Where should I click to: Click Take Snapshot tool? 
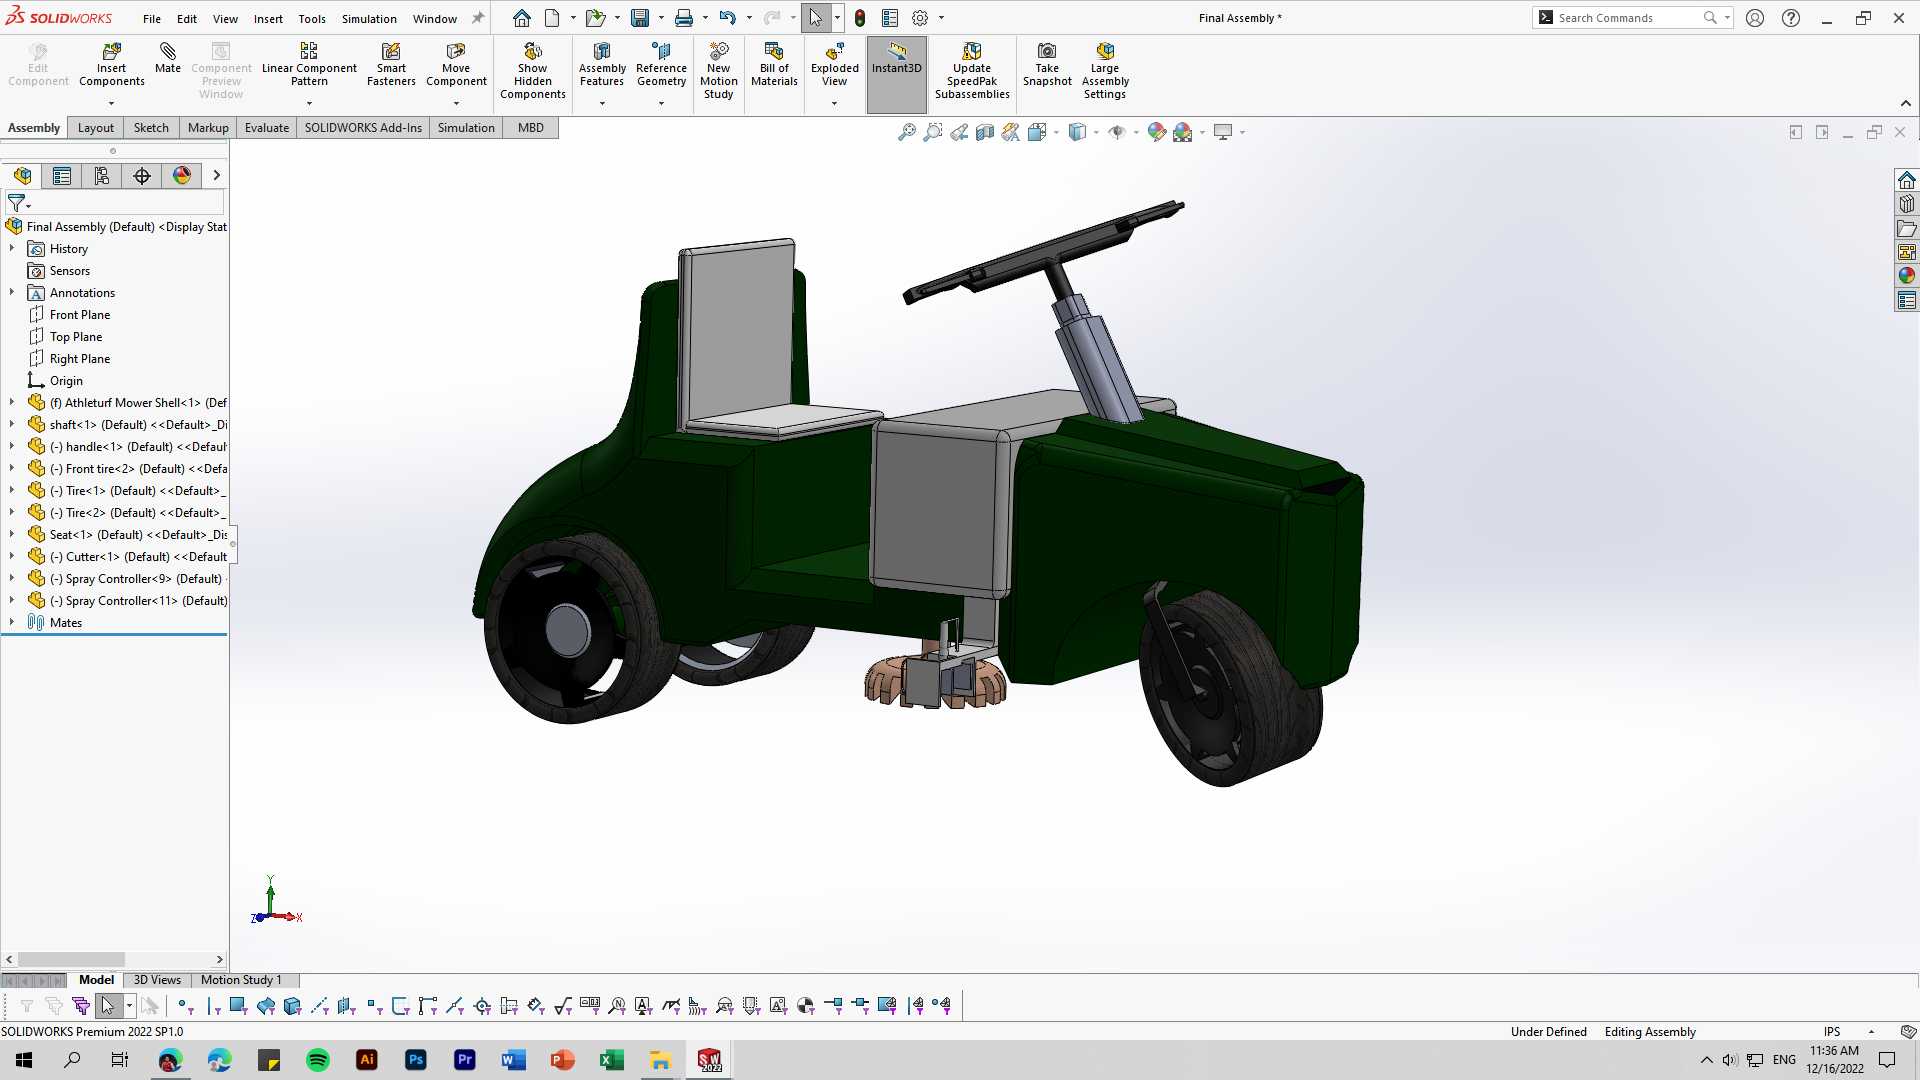click(1047, 65)
